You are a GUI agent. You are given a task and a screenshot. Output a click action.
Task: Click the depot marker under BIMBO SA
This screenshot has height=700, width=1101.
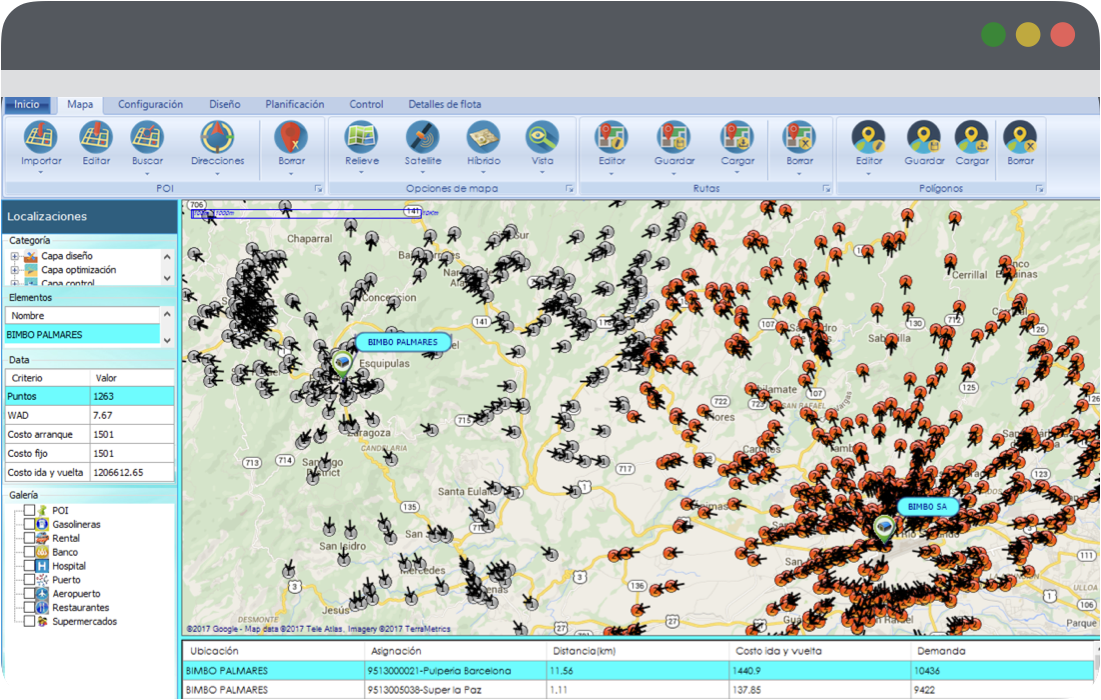pyautogui.click(x=884, y=528)
